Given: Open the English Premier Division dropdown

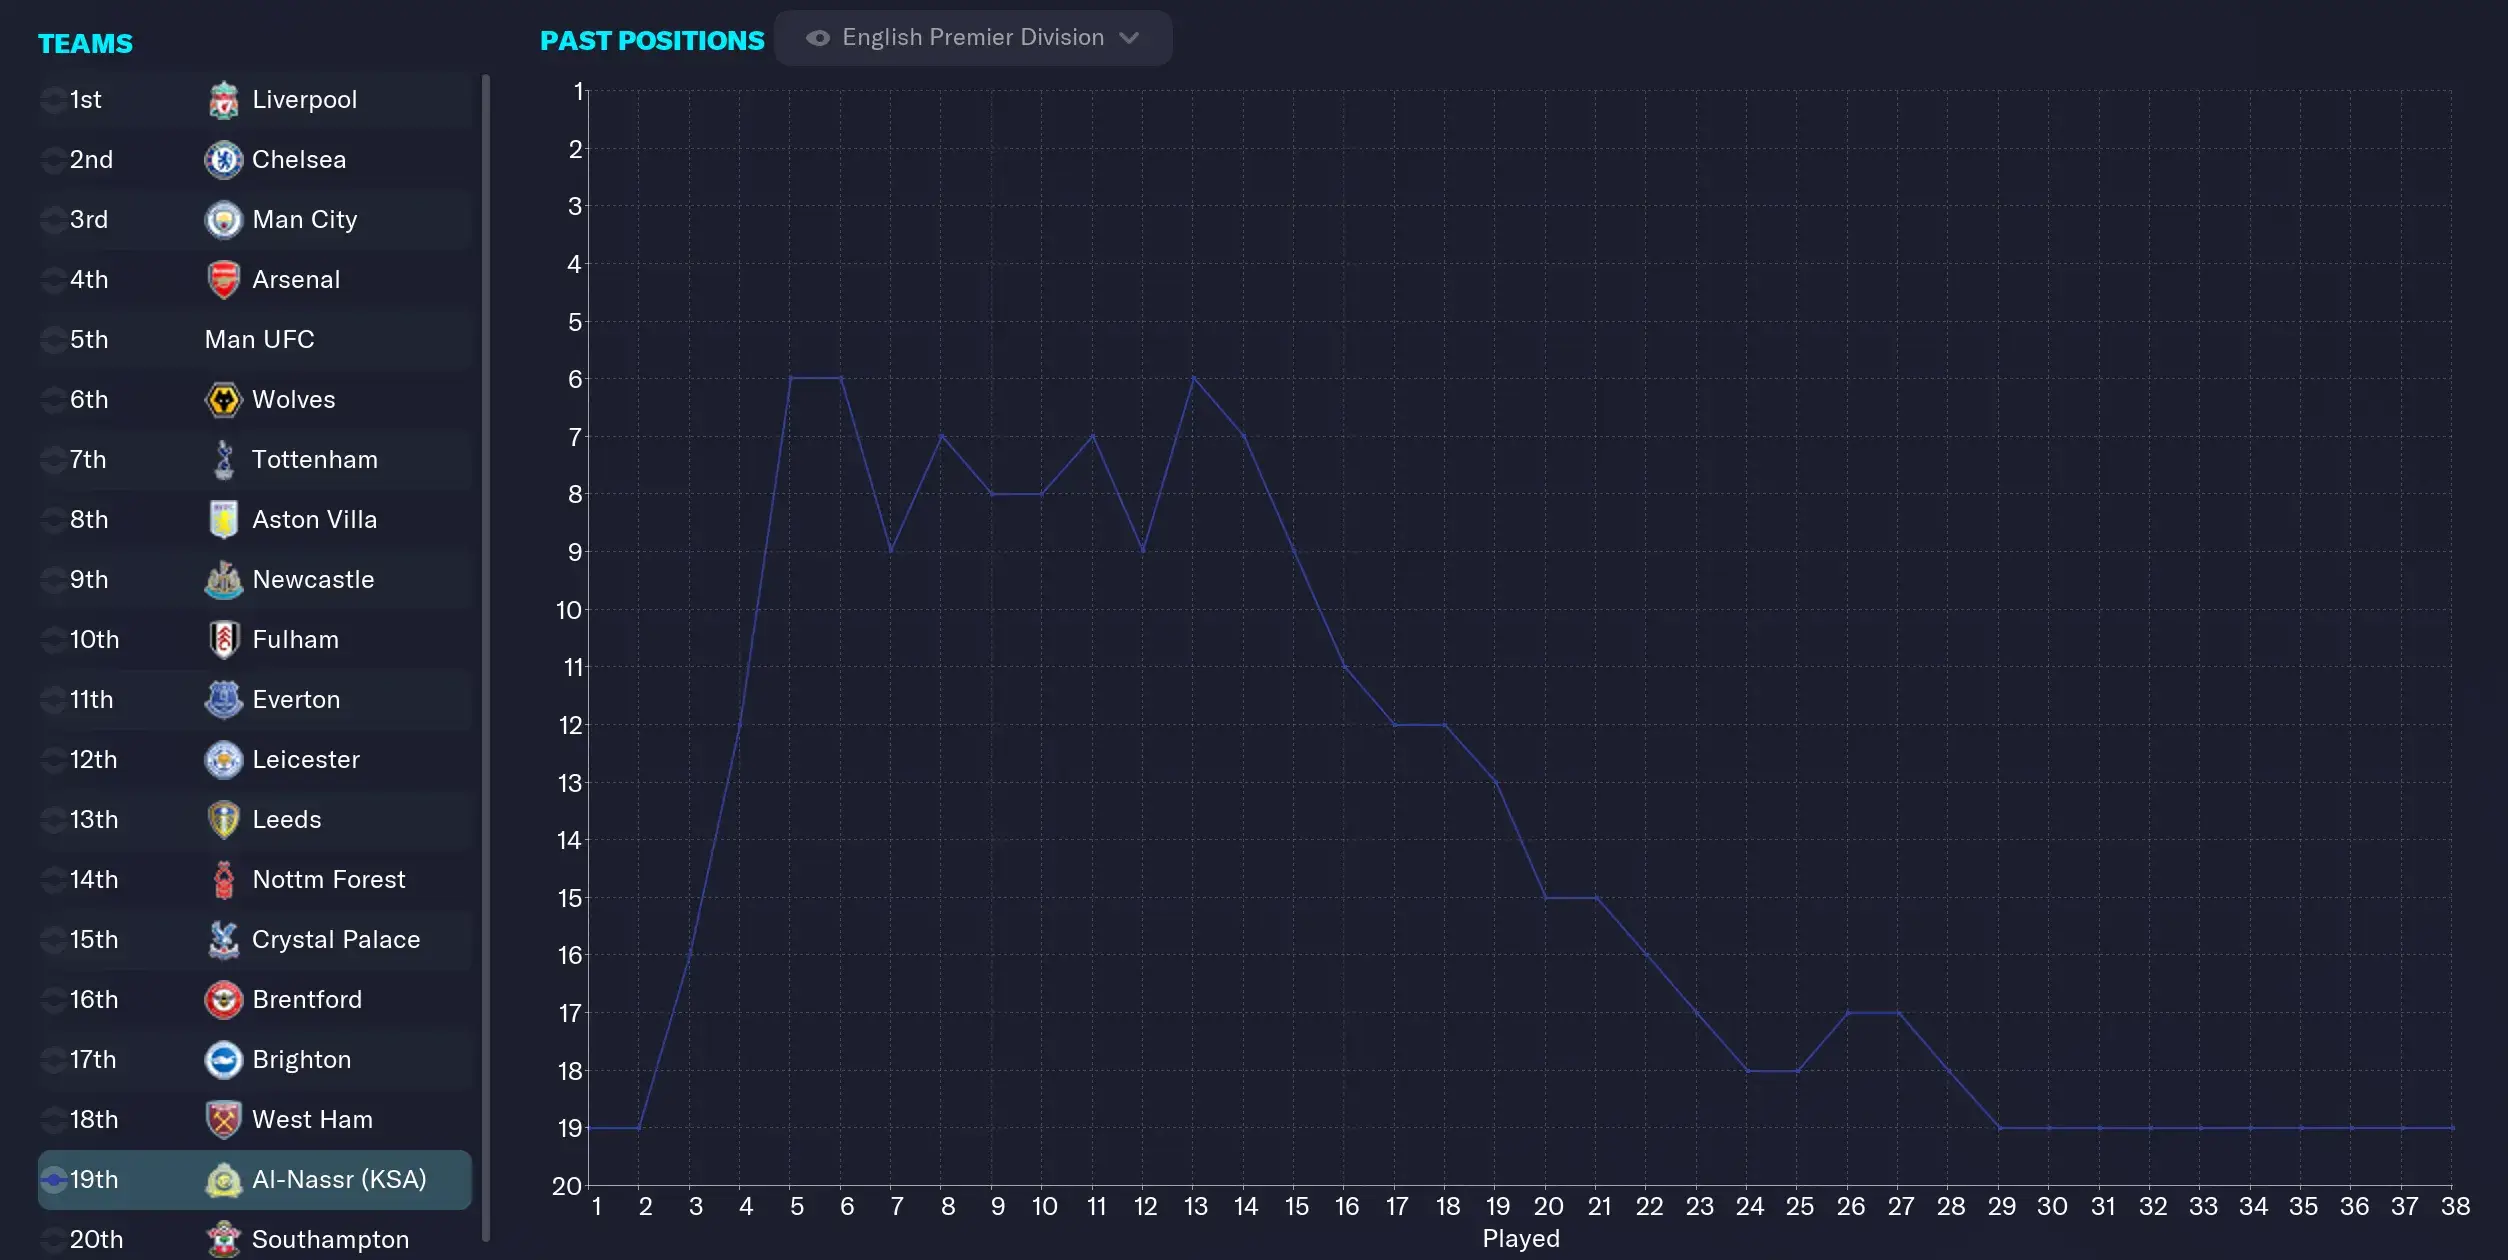Looking at the screenshot, I should 972,38.
